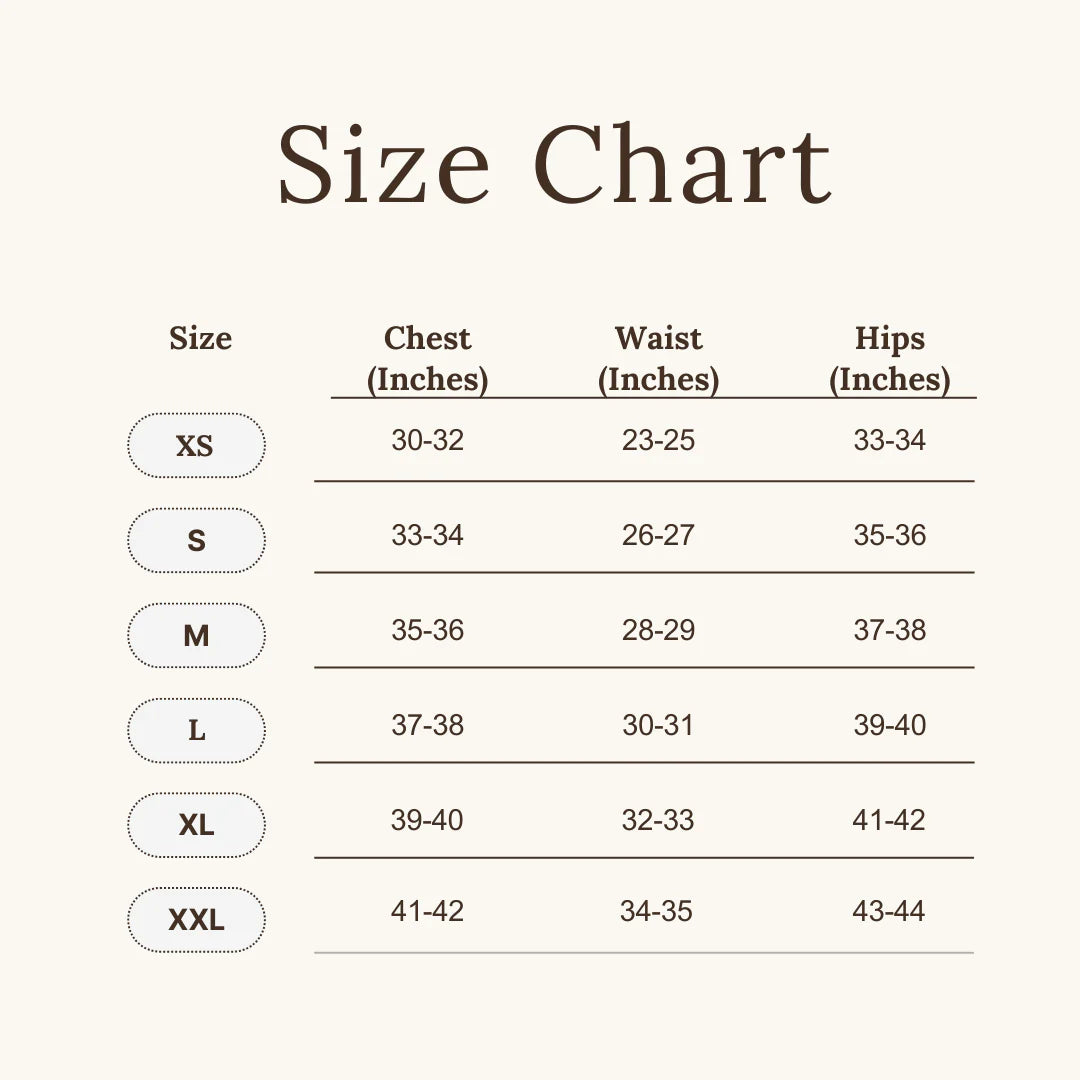The image size is (1080, 1080).
Task: Choose the M size pill
Action: click(196, 635)
